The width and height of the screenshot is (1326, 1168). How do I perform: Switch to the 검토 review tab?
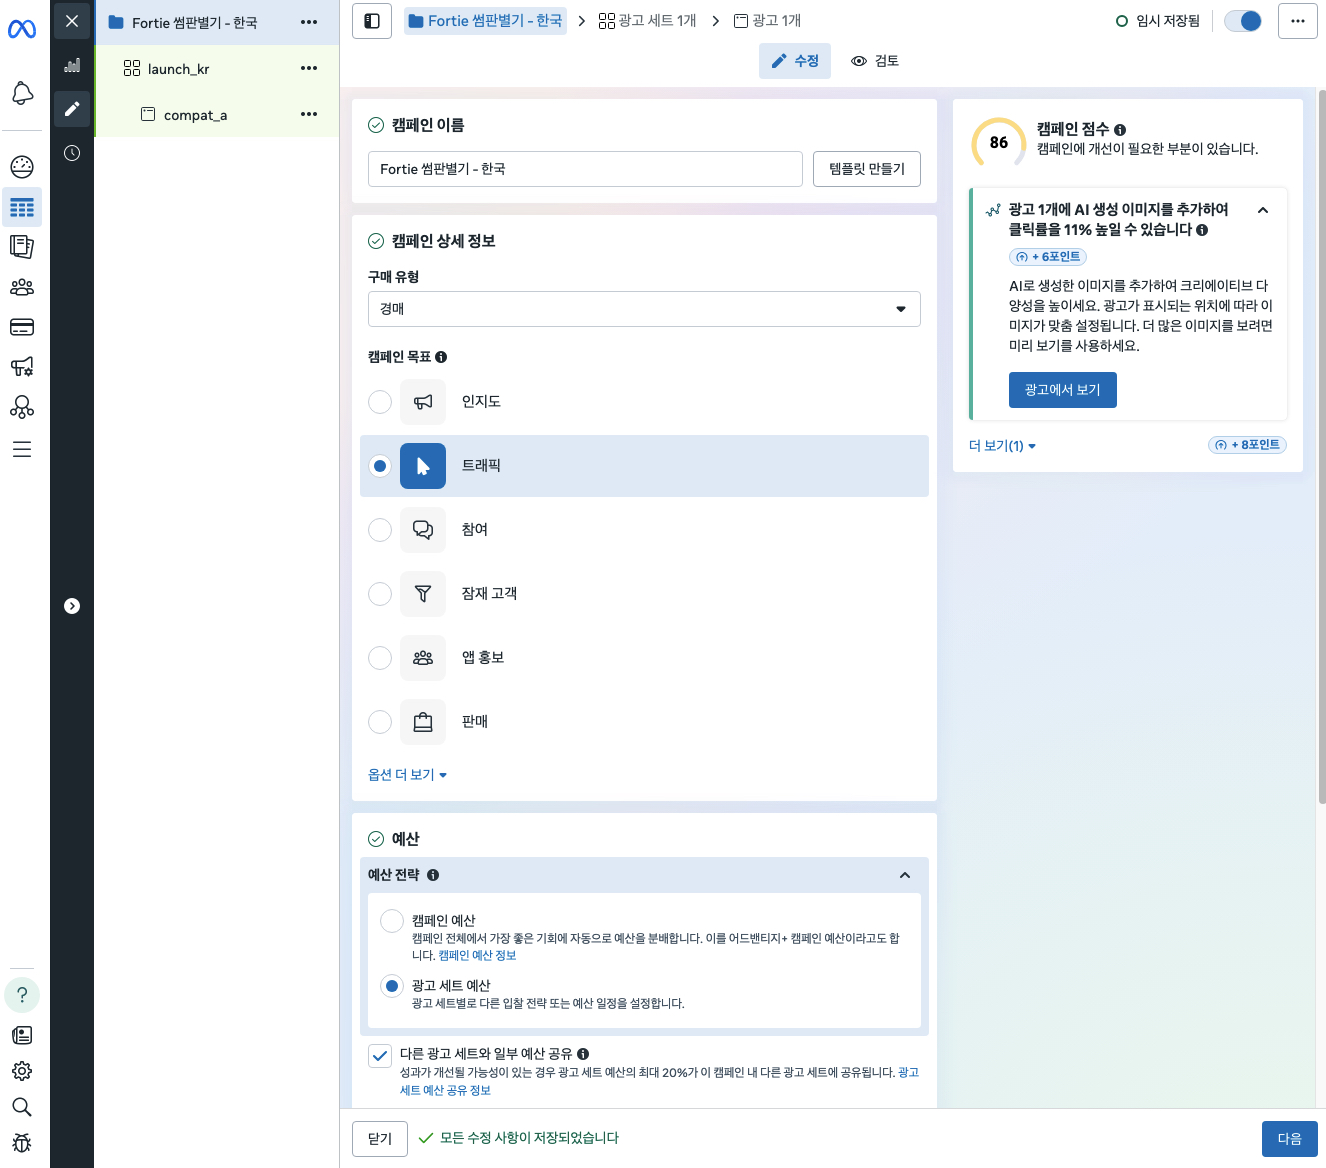(875, 61)
